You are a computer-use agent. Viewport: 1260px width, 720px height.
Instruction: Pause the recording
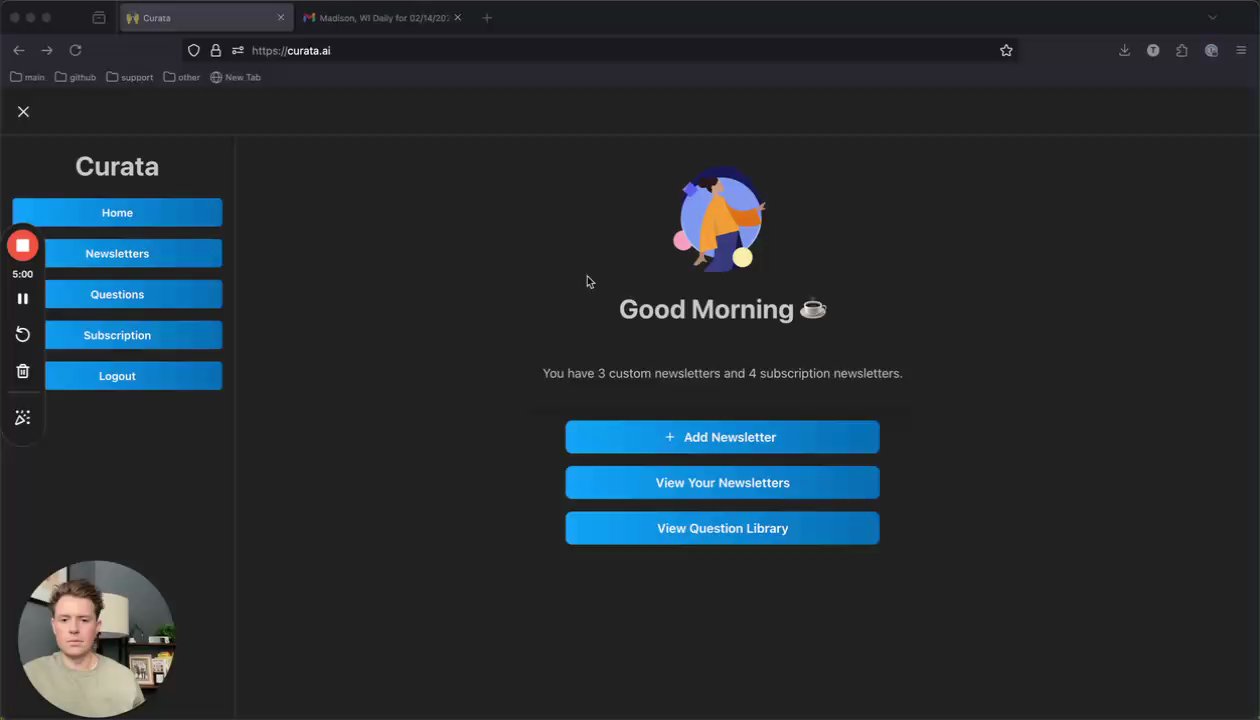(x=22, y=298)
